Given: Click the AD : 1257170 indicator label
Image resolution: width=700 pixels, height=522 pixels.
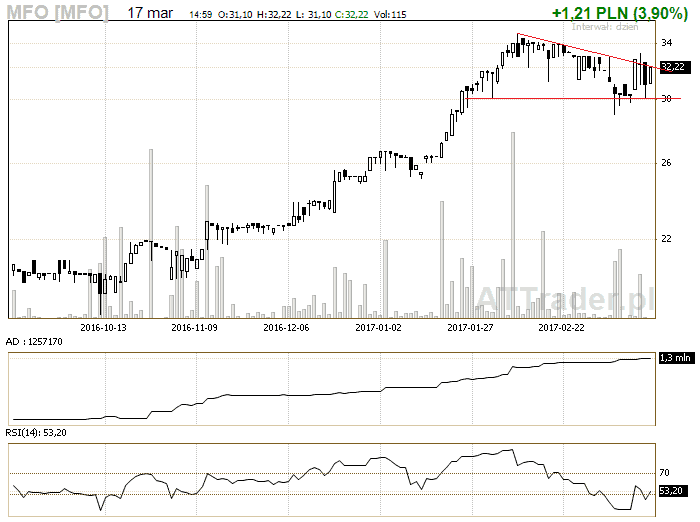Looking at the screenshot, I should coord(36,341).
